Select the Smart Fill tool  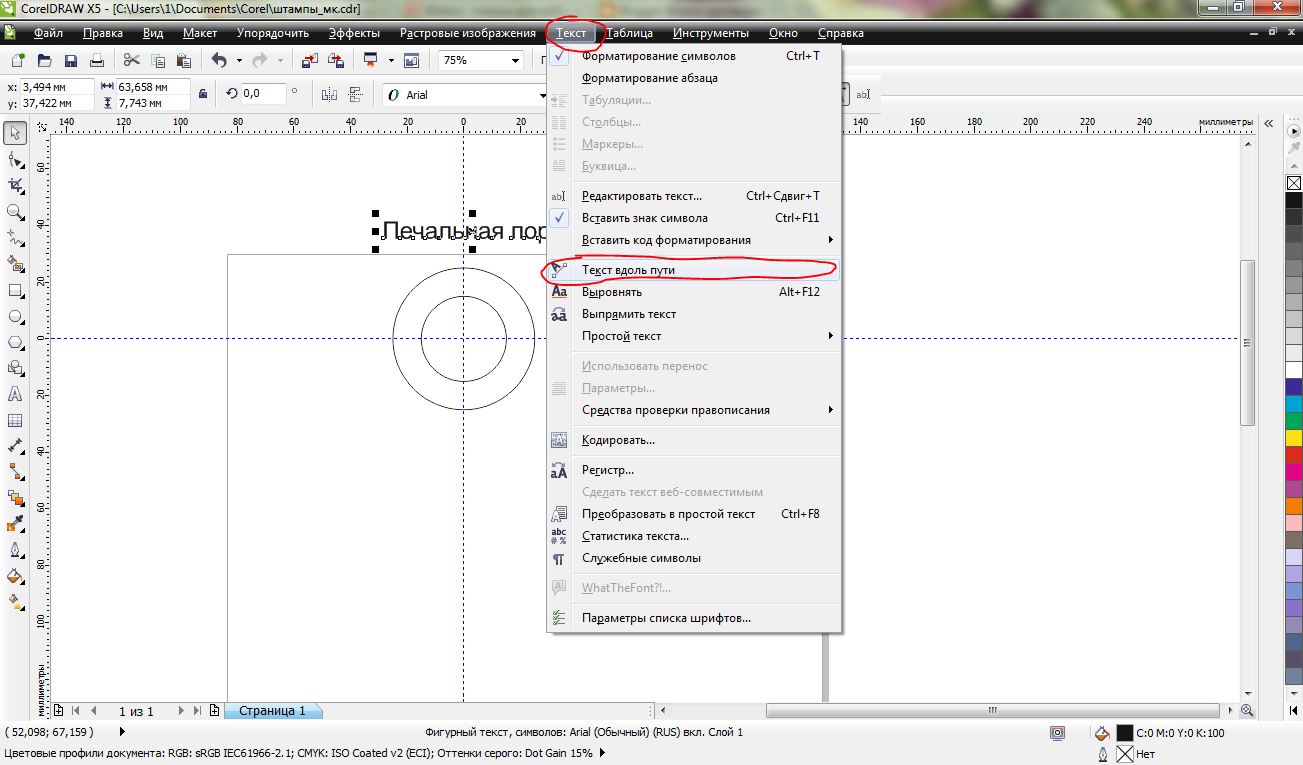coord(15,264)
